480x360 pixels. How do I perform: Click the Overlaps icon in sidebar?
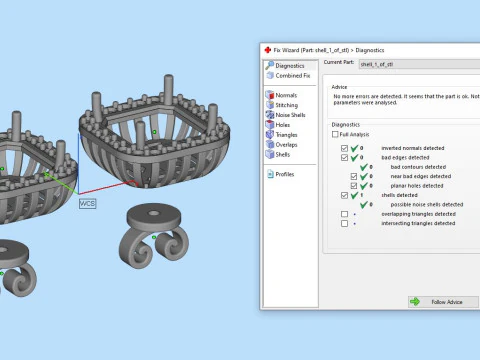(269, 144)
